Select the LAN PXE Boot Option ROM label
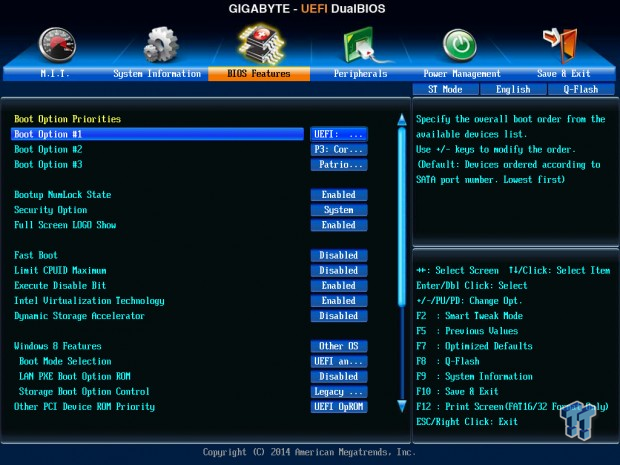Viewport: 620px width, 465px height. pos(75,376)
